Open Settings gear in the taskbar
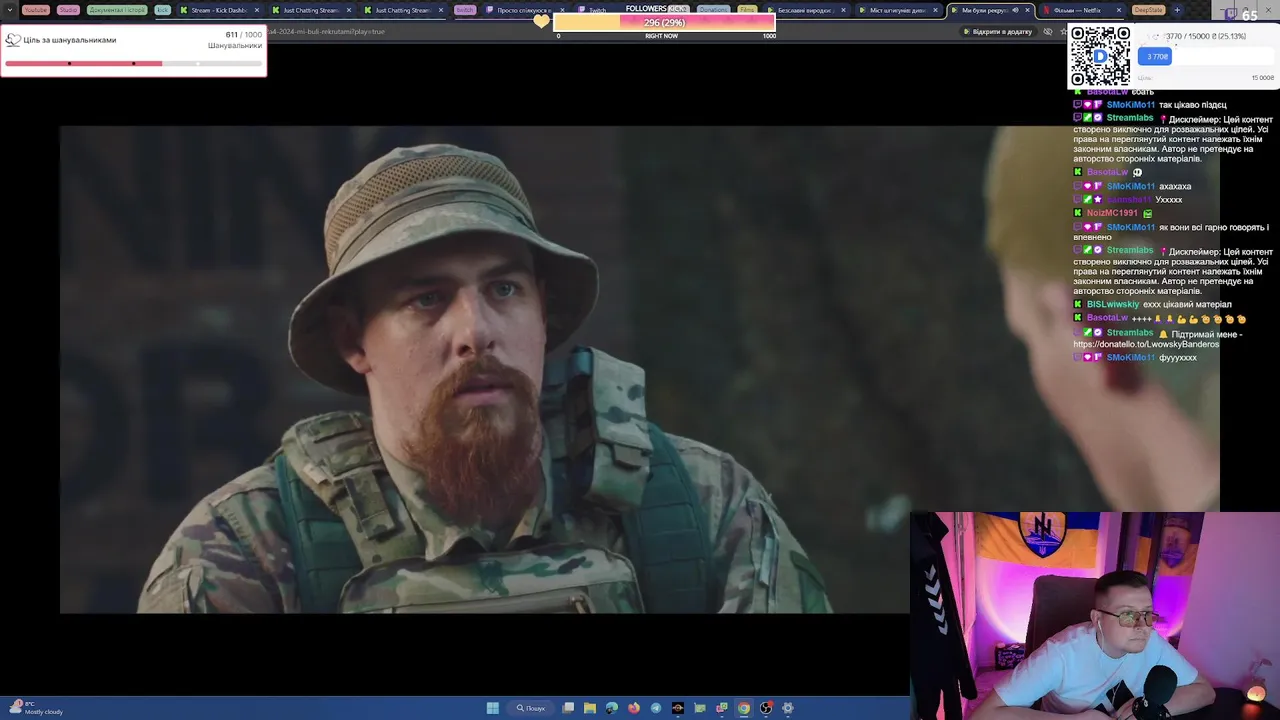The image size is (1280, 720). (x=788, y=708)
